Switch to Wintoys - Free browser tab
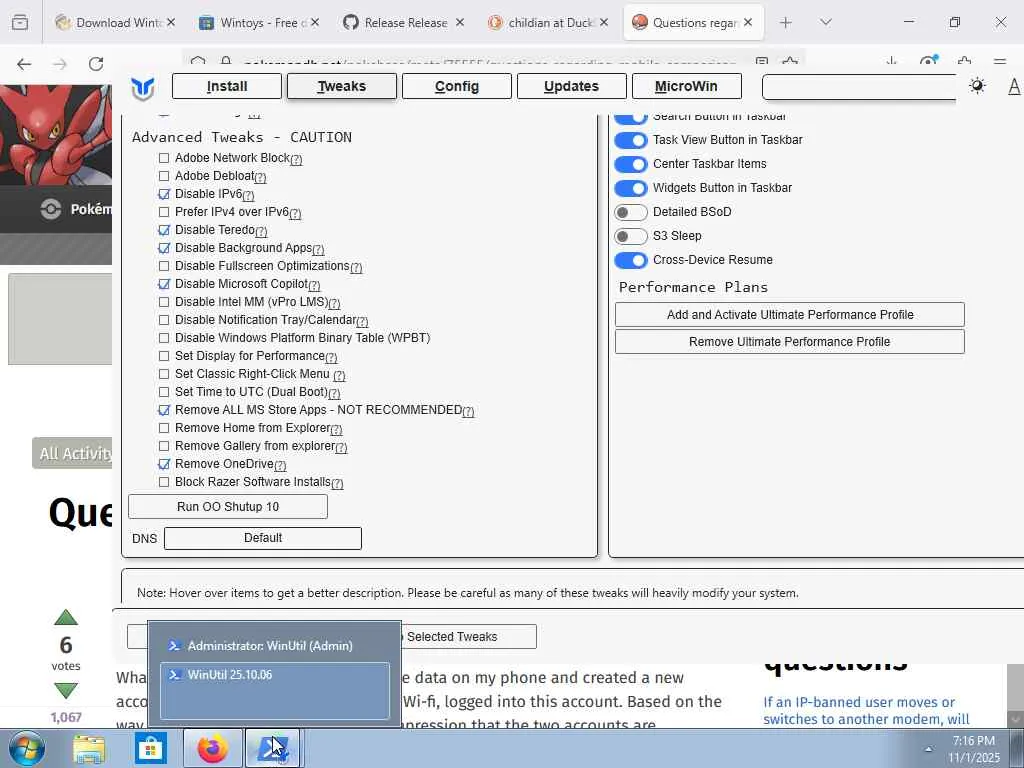This screenshot has height=768, width=1024. pyautogui.click(x=259, y=23)
